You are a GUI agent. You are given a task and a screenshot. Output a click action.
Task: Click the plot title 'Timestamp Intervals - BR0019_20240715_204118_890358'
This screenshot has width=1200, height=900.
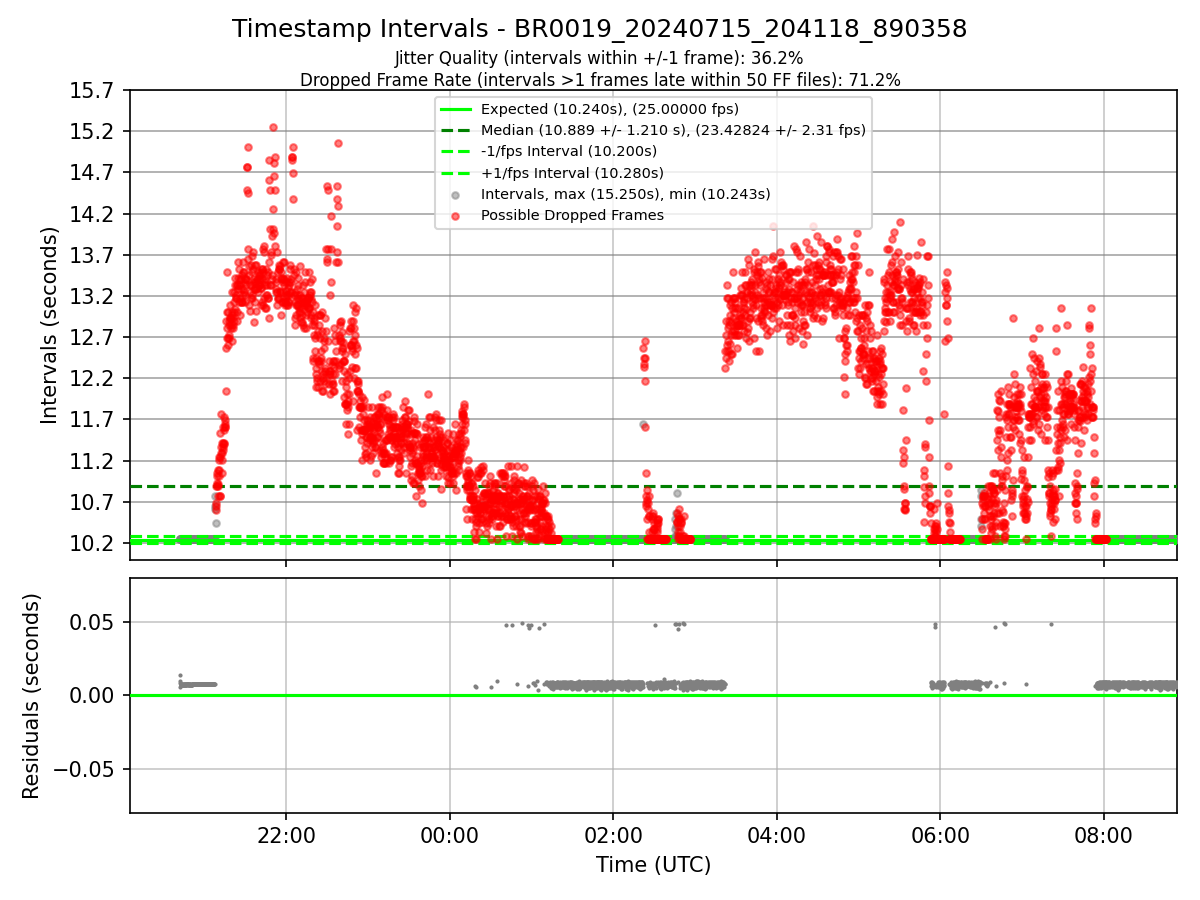click(x=599, y=29)
